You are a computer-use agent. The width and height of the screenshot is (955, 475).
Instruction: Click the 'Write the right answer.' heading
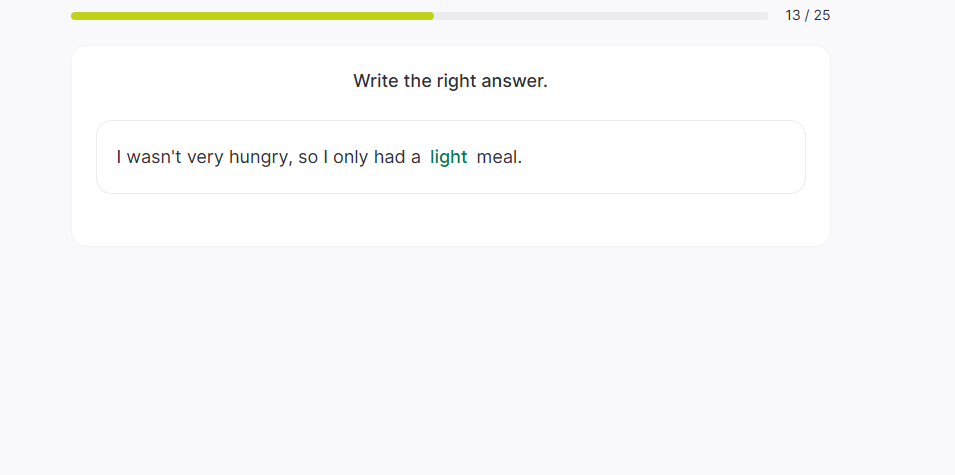tap(450, 81)
